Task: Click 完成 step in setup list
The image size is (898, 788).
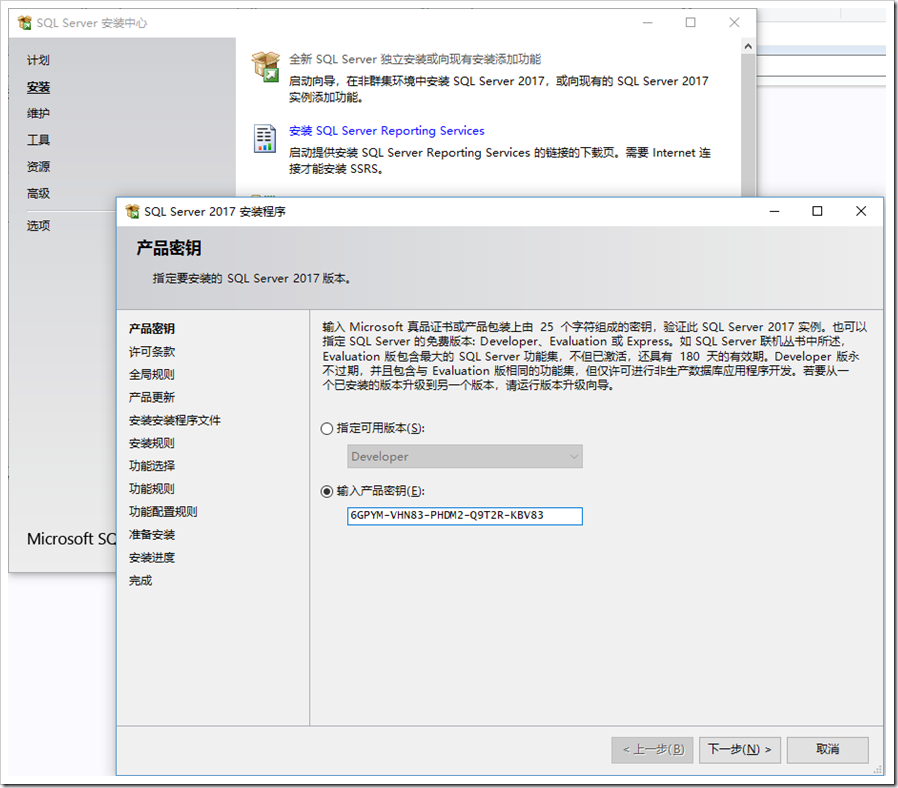Action: tap(140, 581)
